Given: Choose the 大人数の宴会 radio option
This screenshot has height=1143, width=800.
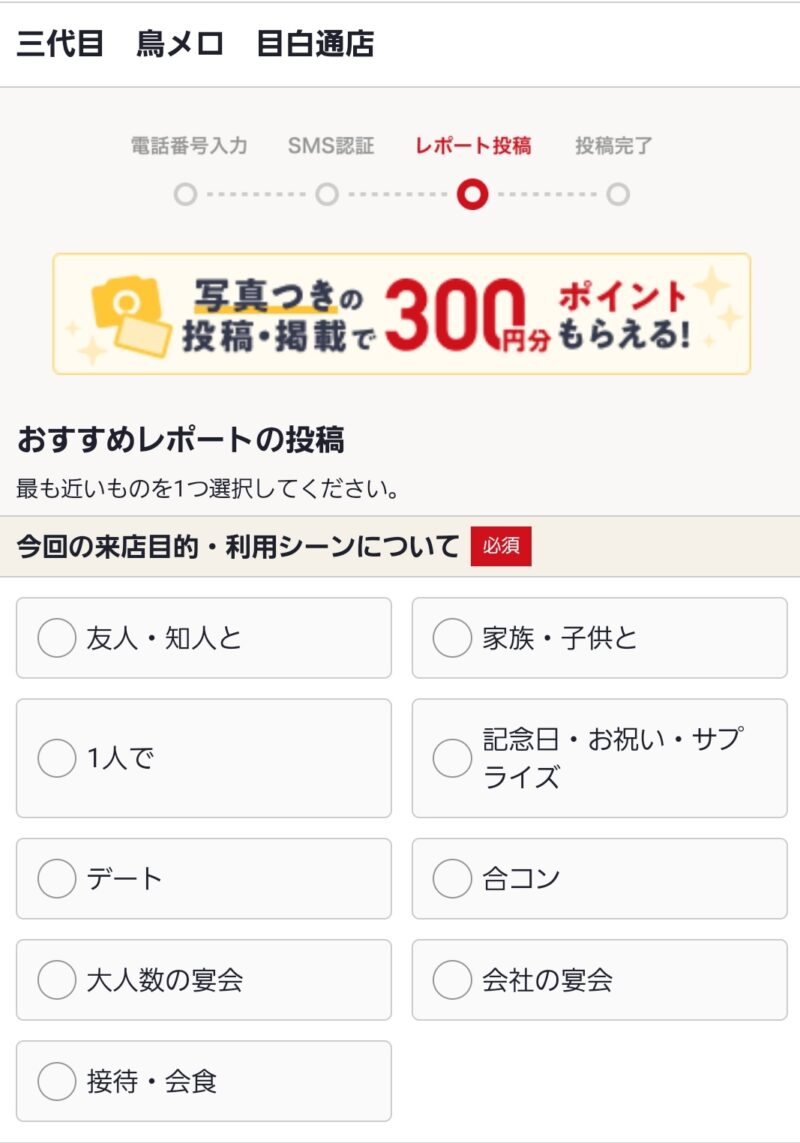Looking at the screenshot, I should pyautogui.click(x=57, y=980).
